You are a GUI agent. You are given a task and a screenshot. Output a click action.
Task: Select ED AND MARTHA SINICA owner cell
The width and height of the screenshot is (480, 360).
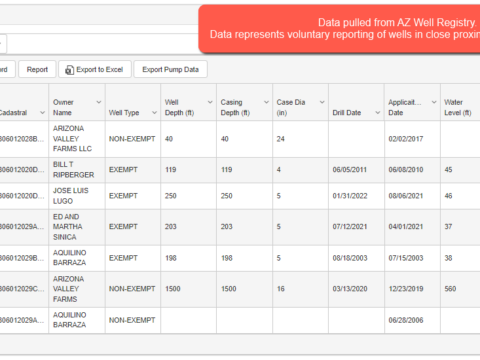pyautogui.click(x=77, y=227)
